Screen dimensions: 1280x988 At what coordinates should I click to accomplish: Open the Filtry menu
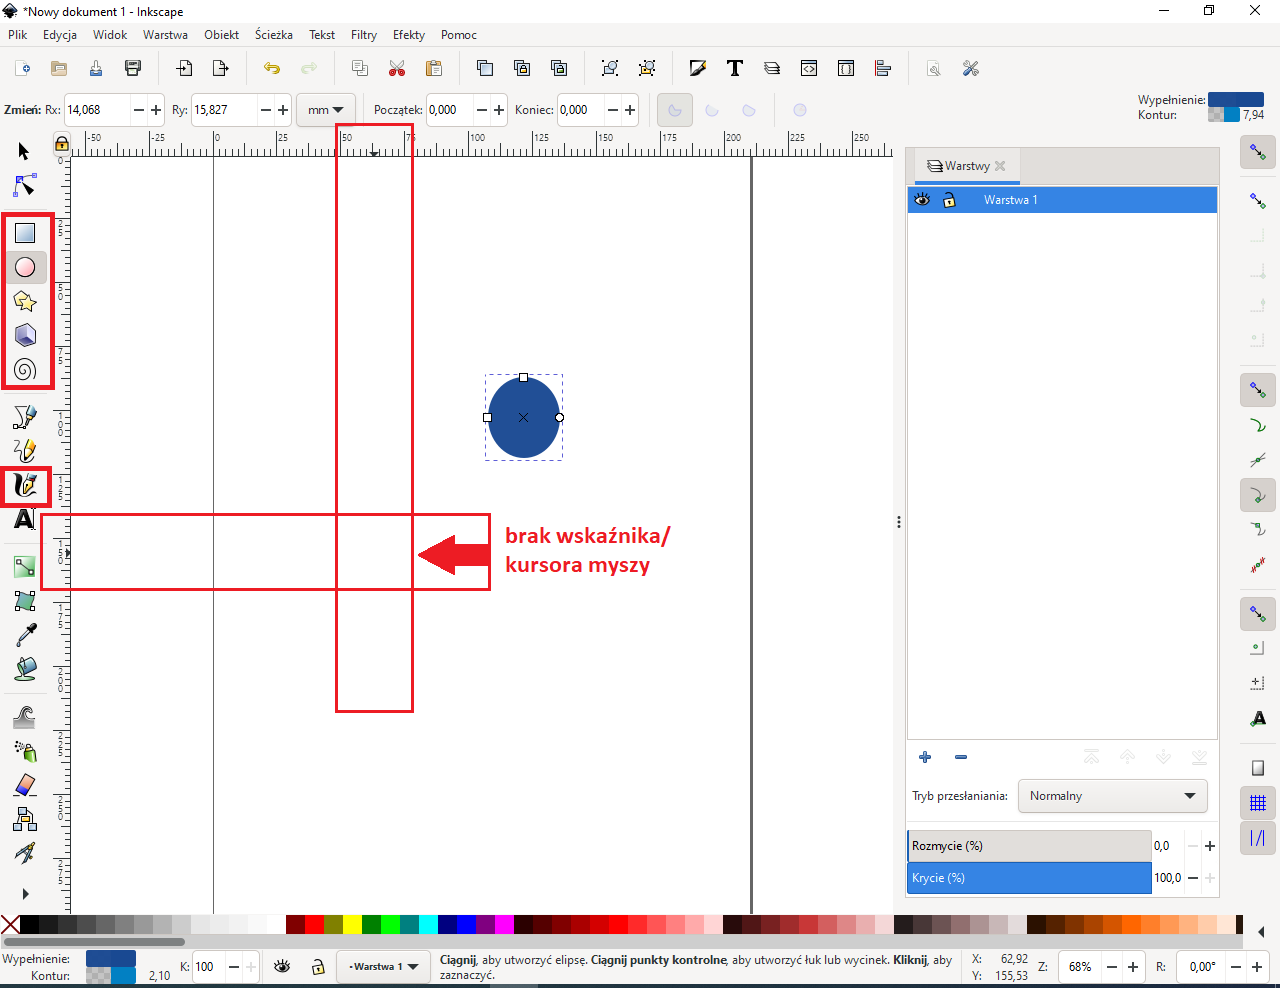[363, 35]
